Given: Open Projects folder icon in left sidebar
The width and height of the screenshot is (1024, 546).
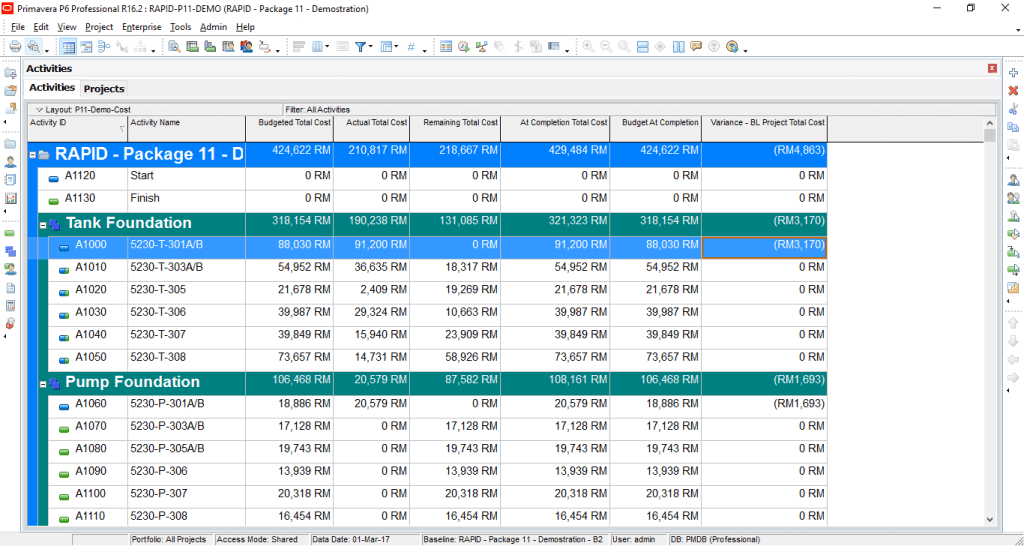Looking at the screenshot, I should 10,144.
